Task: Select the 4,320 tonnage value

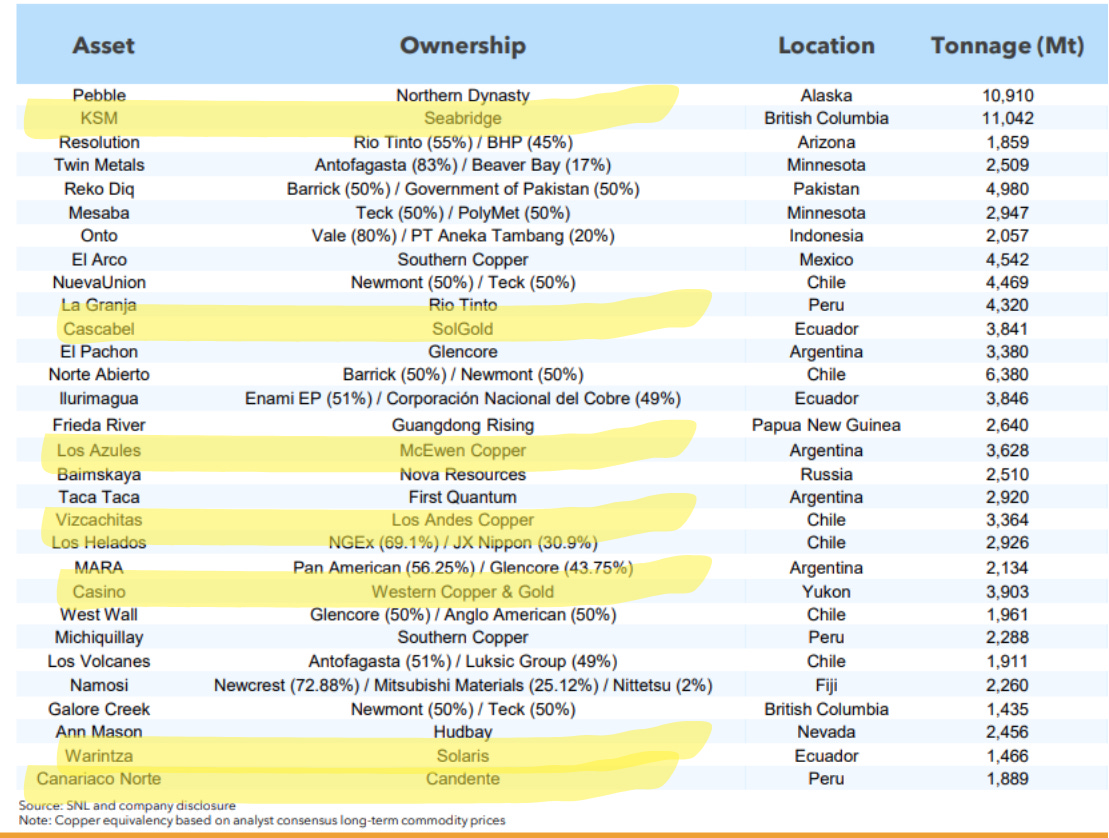Action: pos(1007,305)
